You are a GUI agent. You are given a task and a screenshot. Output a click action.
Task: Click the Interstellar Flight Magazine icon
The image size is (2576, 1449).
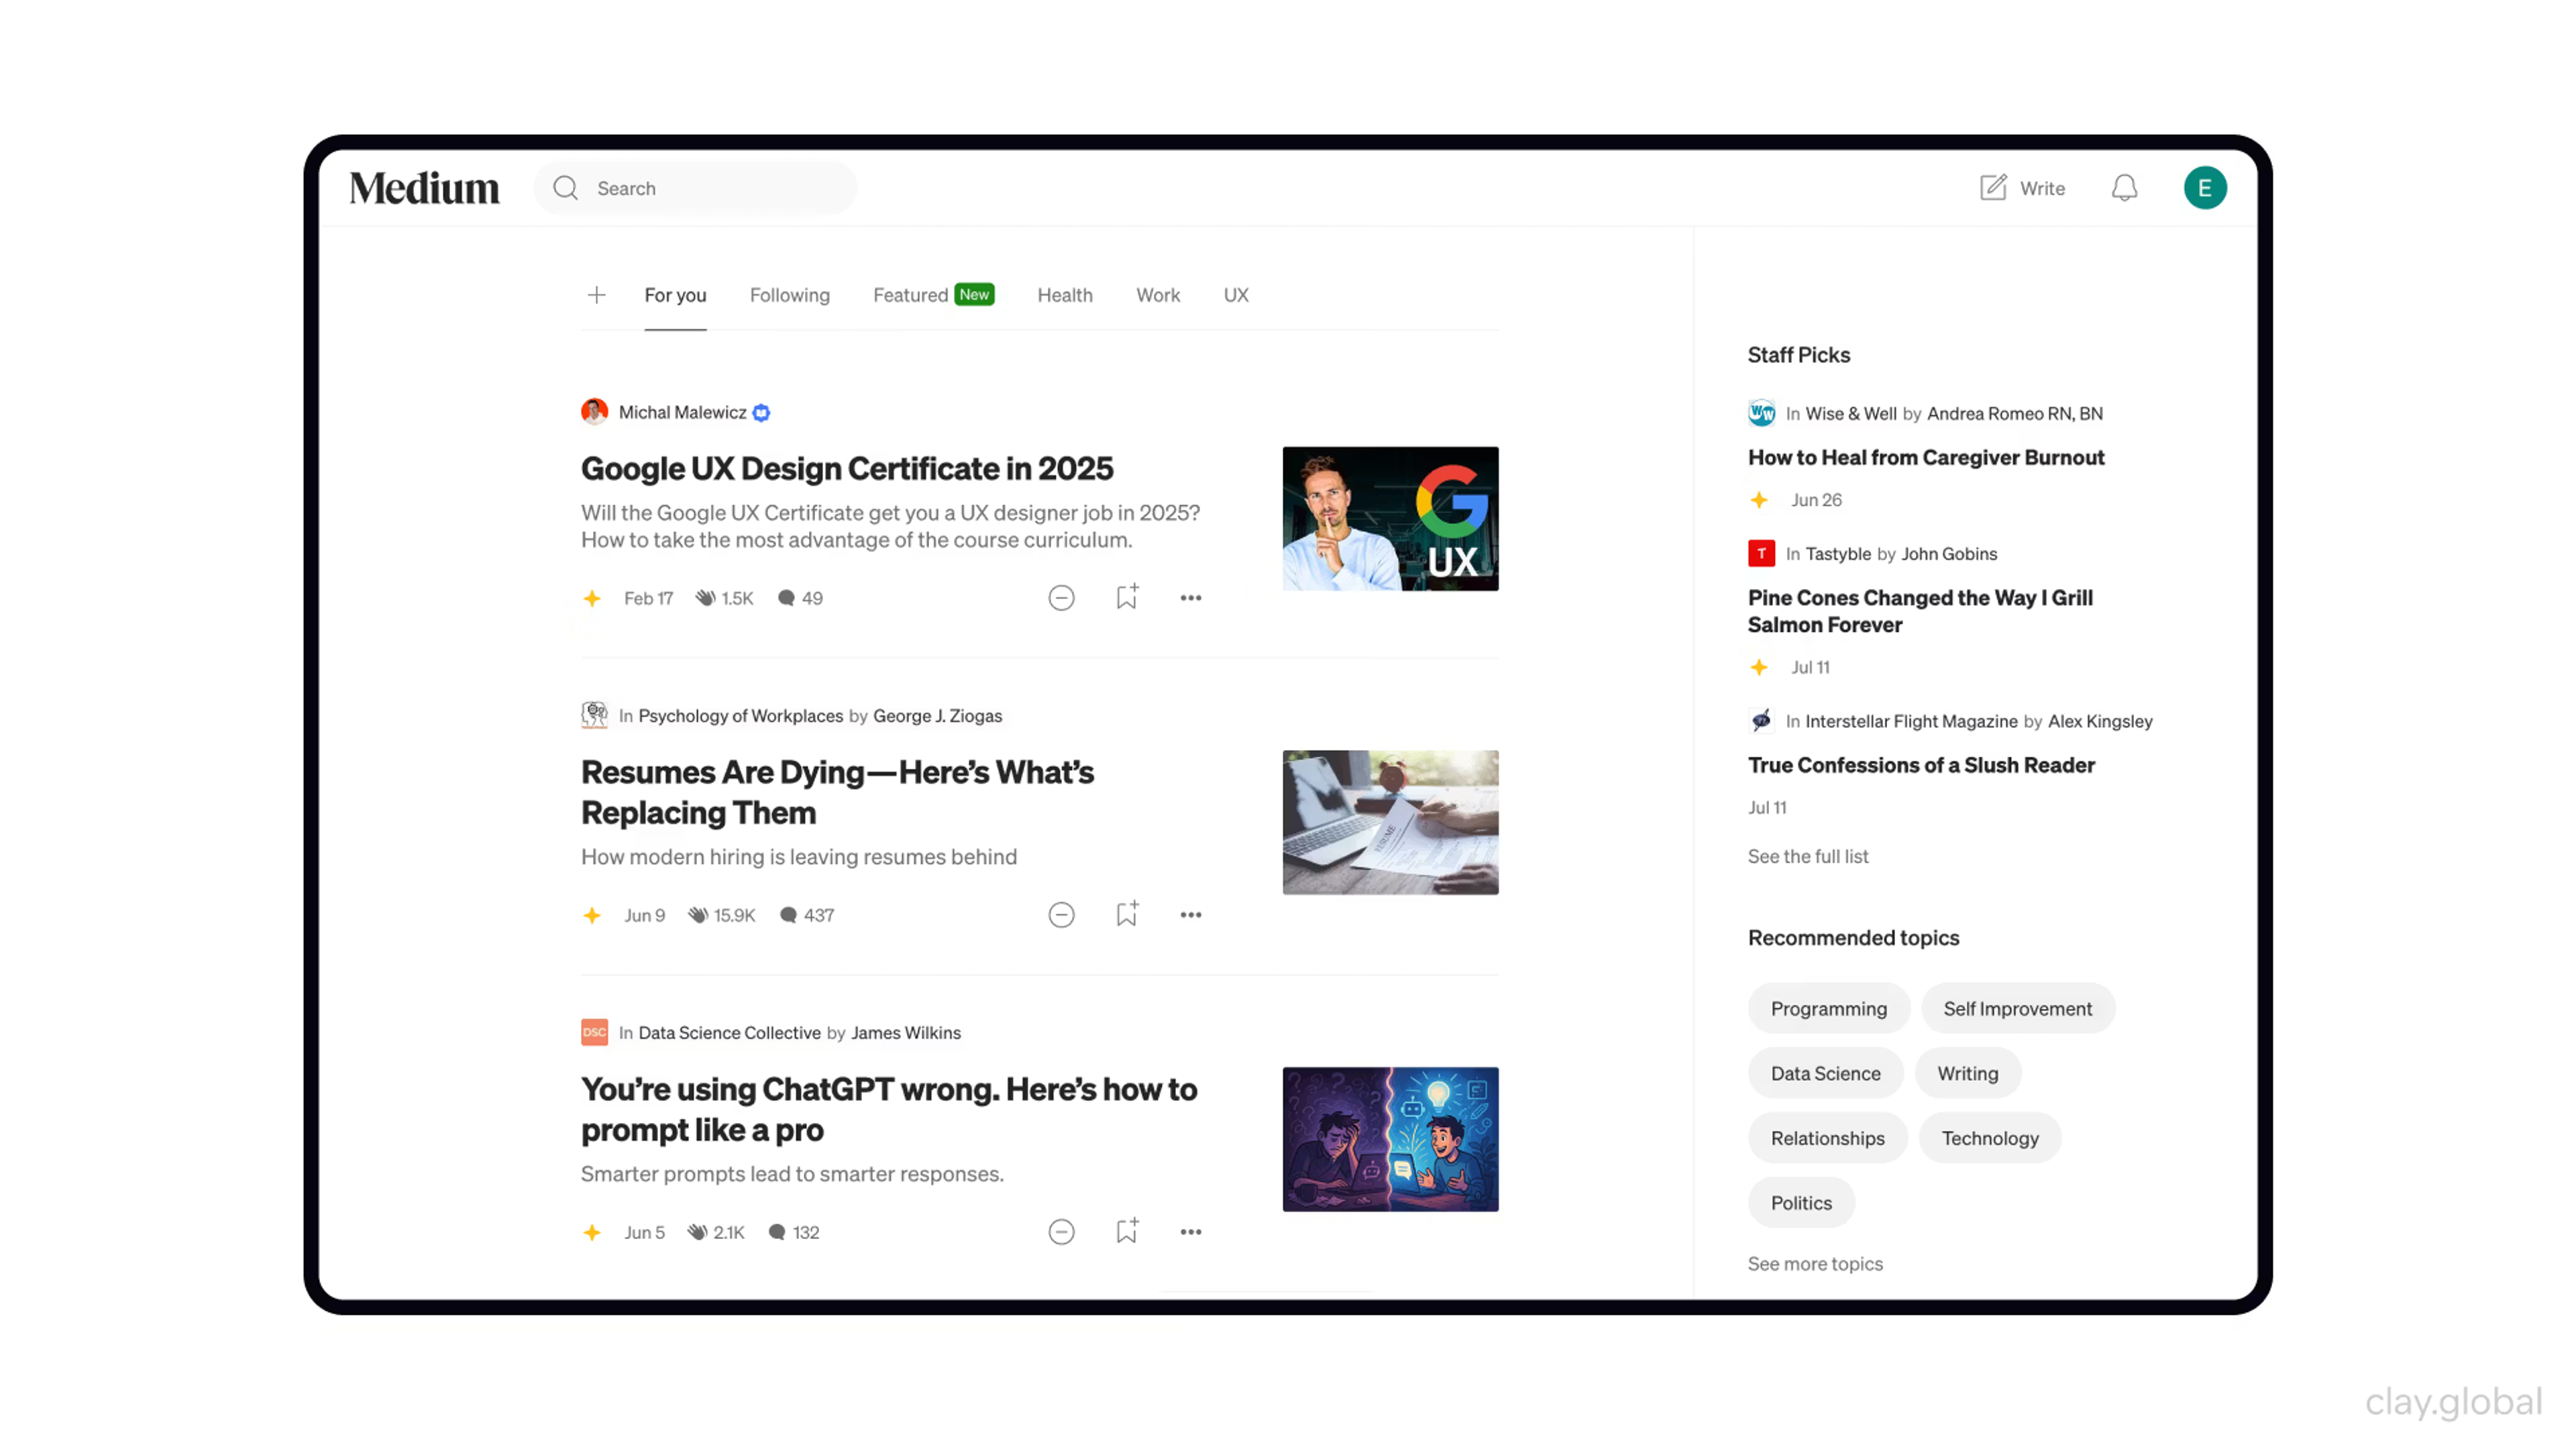(1761, 721)
